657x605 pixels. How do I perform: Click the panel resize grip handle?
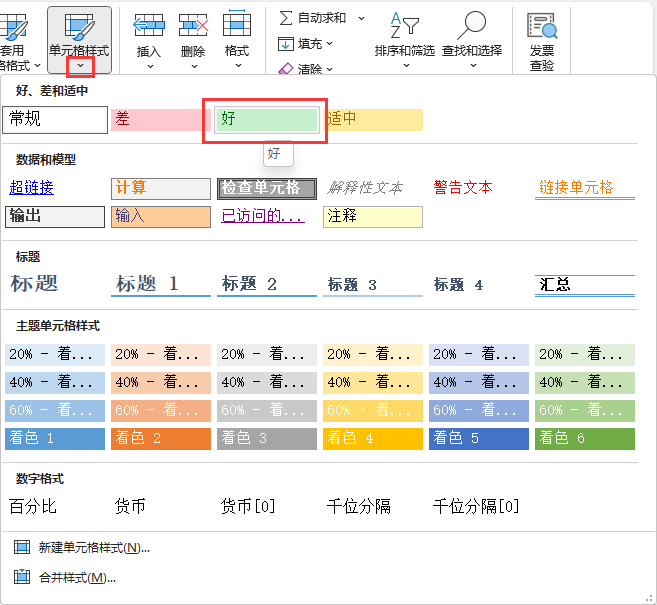[x=649, y=599]
